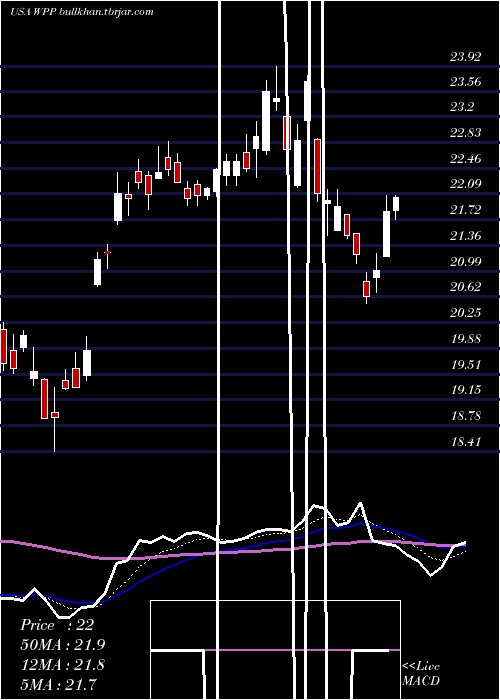The width and height of the screenshot is (500, 700).
Task: Click the last white candlestick near 21.9
Action: click(396, 204)
